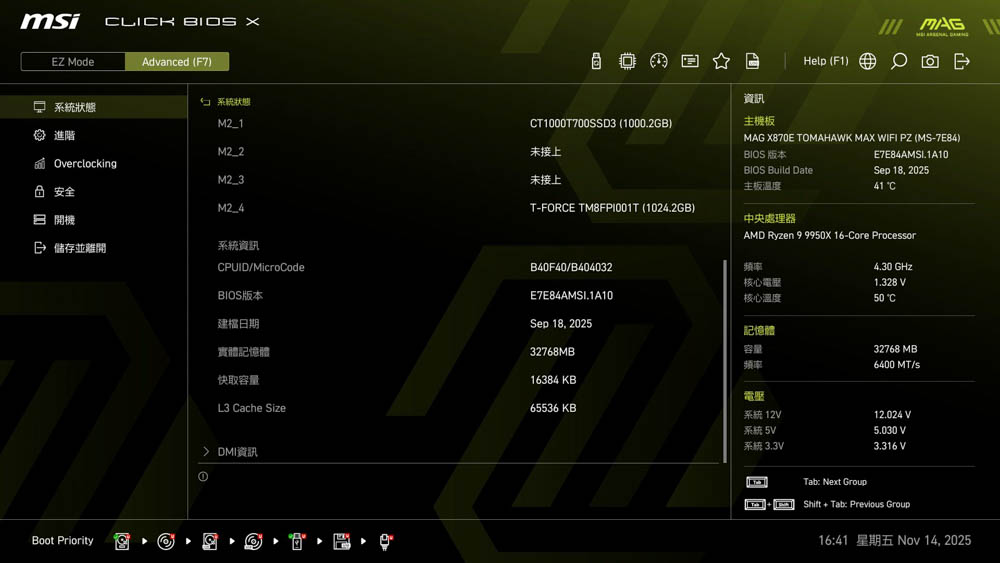Expand the DMI資訊 section

click(237, 452)
